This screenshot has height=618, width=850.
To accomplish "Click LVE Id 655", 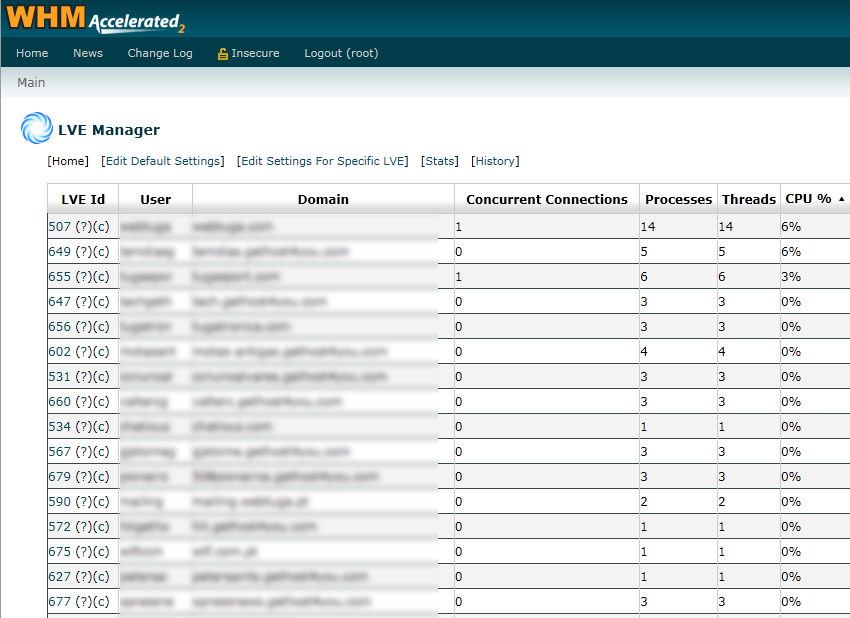I will pyautogui.click(x=60, y=276).
